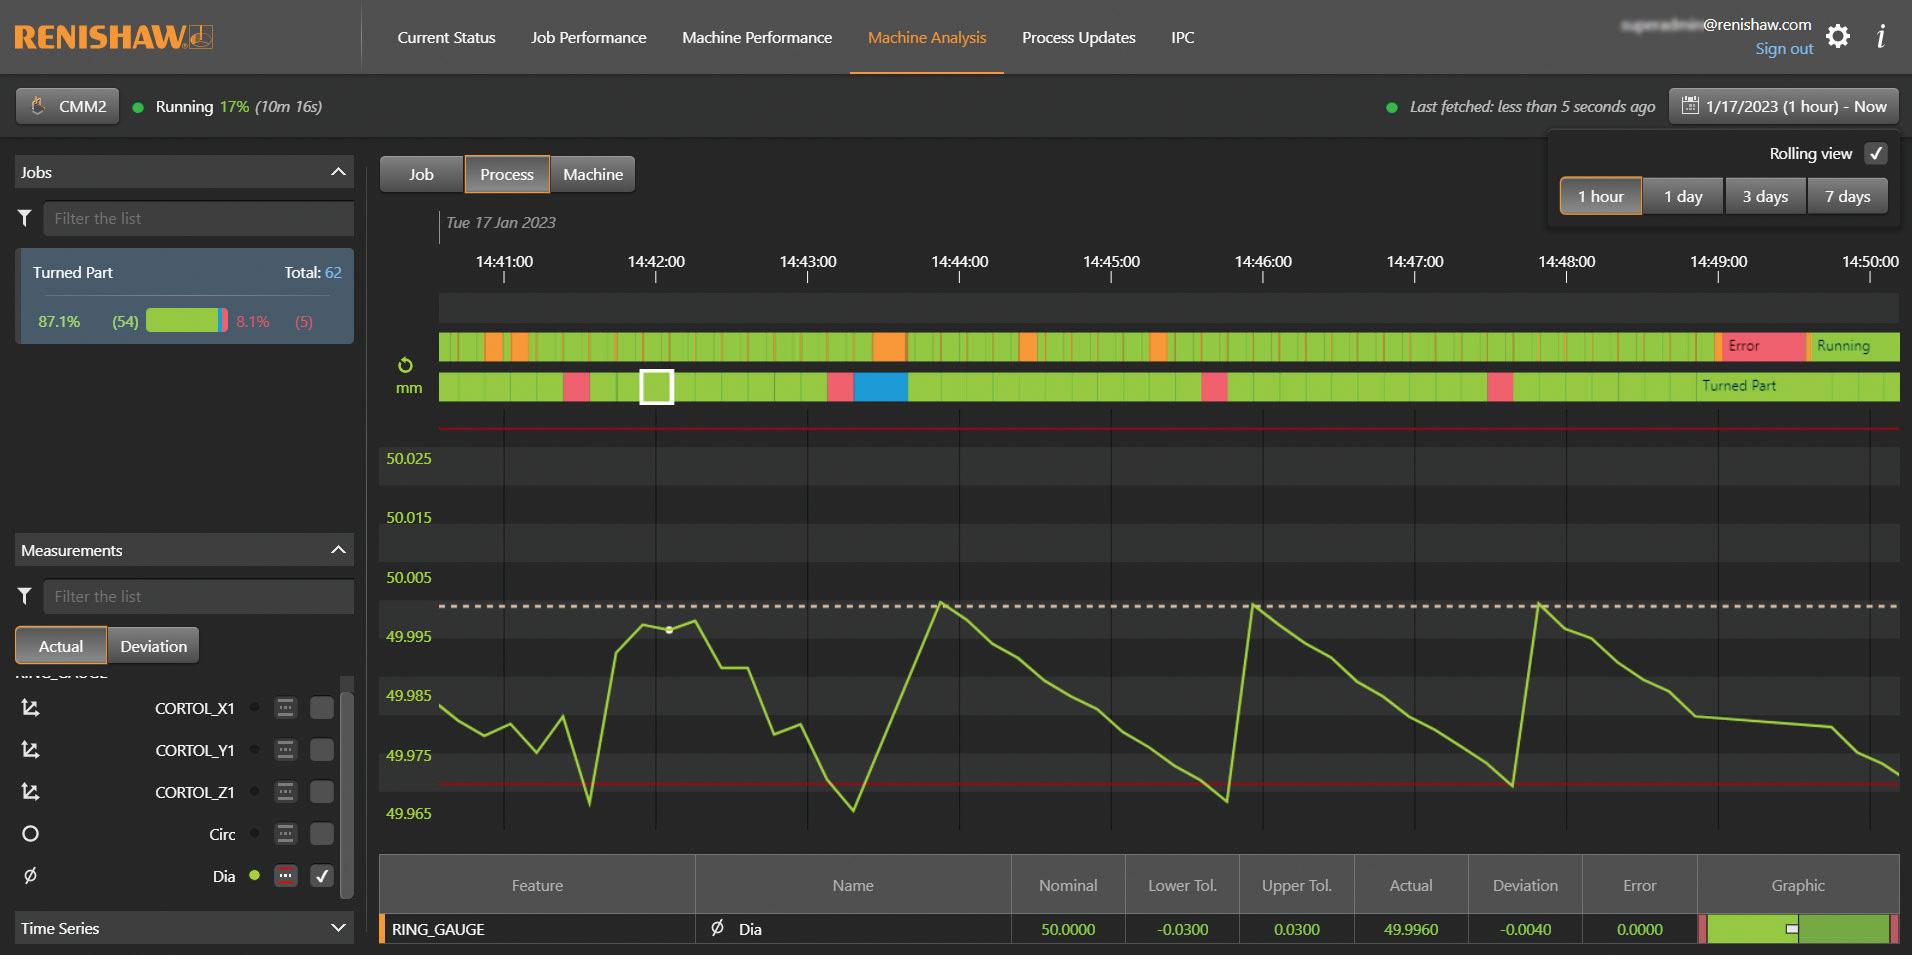Click the filter funnel icon in Jobs panel

(25, 218)
